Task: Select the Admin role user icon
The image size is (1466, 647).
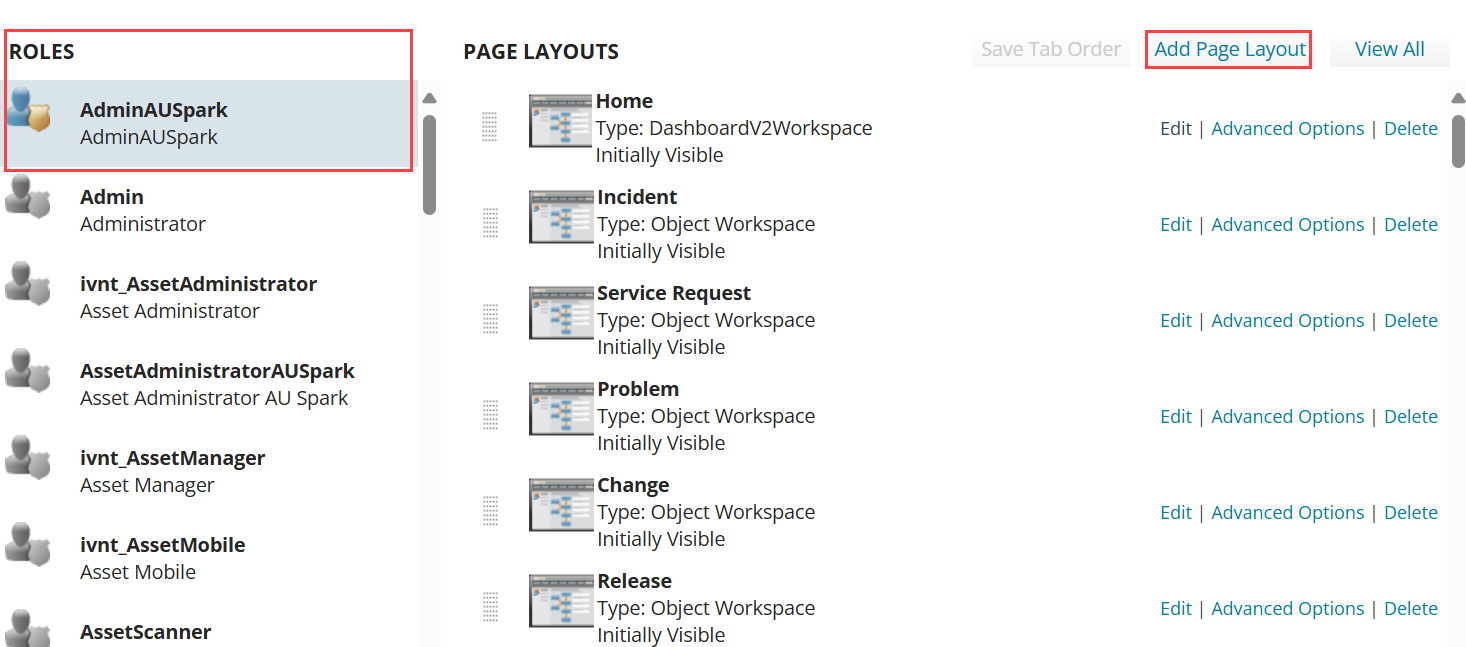Action: click(x=27, y=198)
